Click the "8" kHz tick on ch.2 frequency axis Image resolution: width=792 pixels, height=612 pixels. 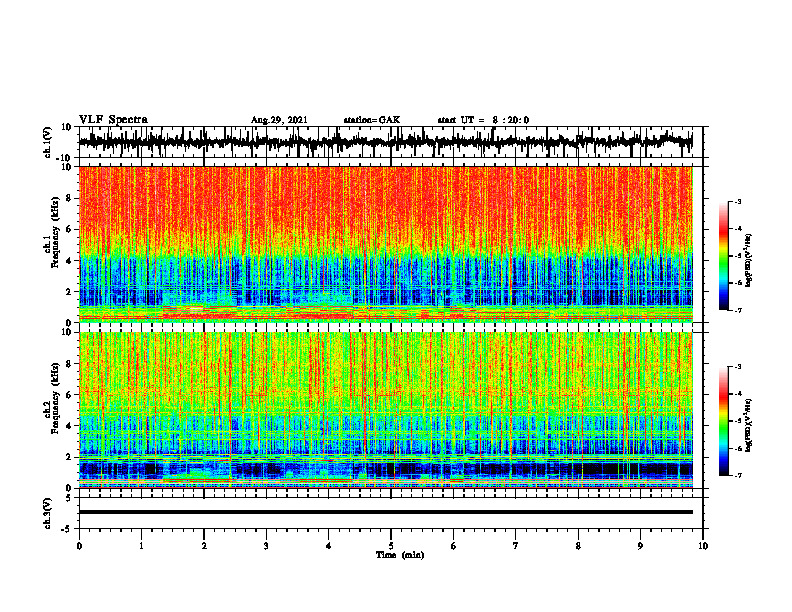pyautogui.click(x=69, y=364)
